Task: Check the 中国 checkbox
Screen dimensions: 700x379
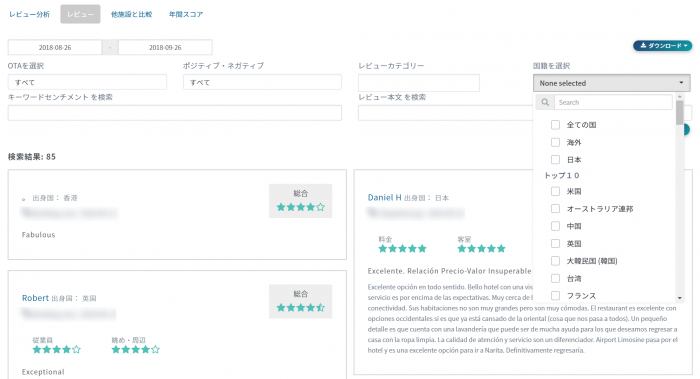Action: point(555,226)
